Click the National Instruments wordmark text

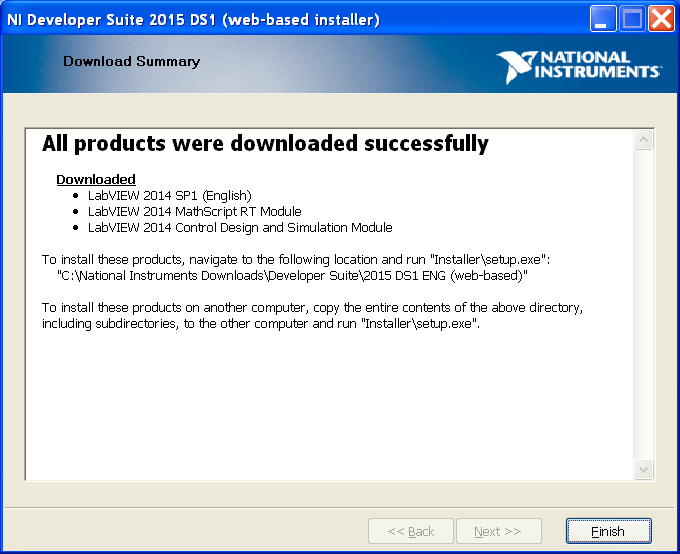tap(599, 65)
